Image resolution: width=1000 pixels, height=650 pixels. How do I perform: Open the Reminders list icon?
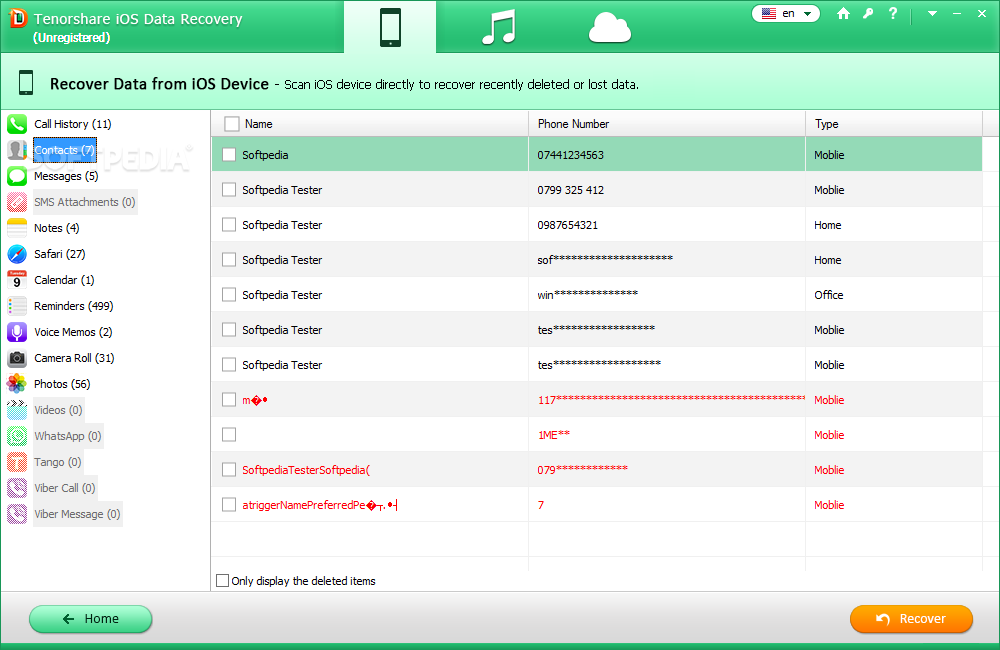[17, 306]
